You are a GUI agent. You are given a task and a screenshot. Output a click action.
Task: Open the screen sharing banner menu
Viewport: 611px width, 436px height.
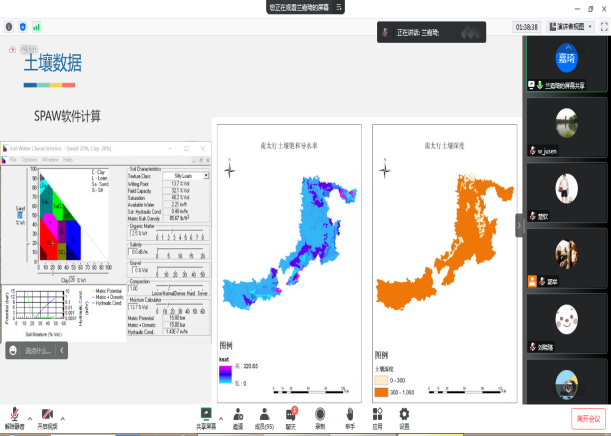click(x=337, y=6)
